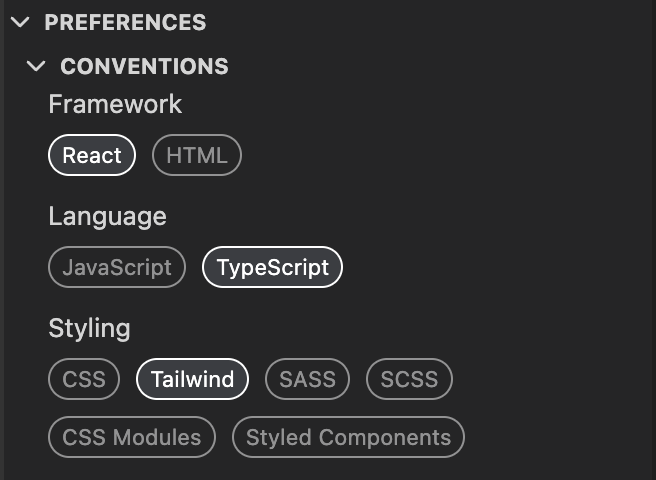Image resolution: width=656 pixels, height=480 pixels.
Task: Select React as the framework
Action: (x=92, y=155)
